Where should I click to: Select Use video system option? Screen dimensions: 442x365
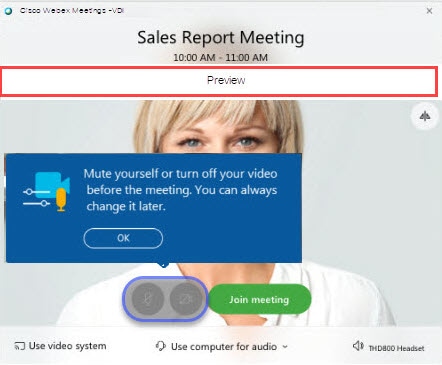point(60,346)
